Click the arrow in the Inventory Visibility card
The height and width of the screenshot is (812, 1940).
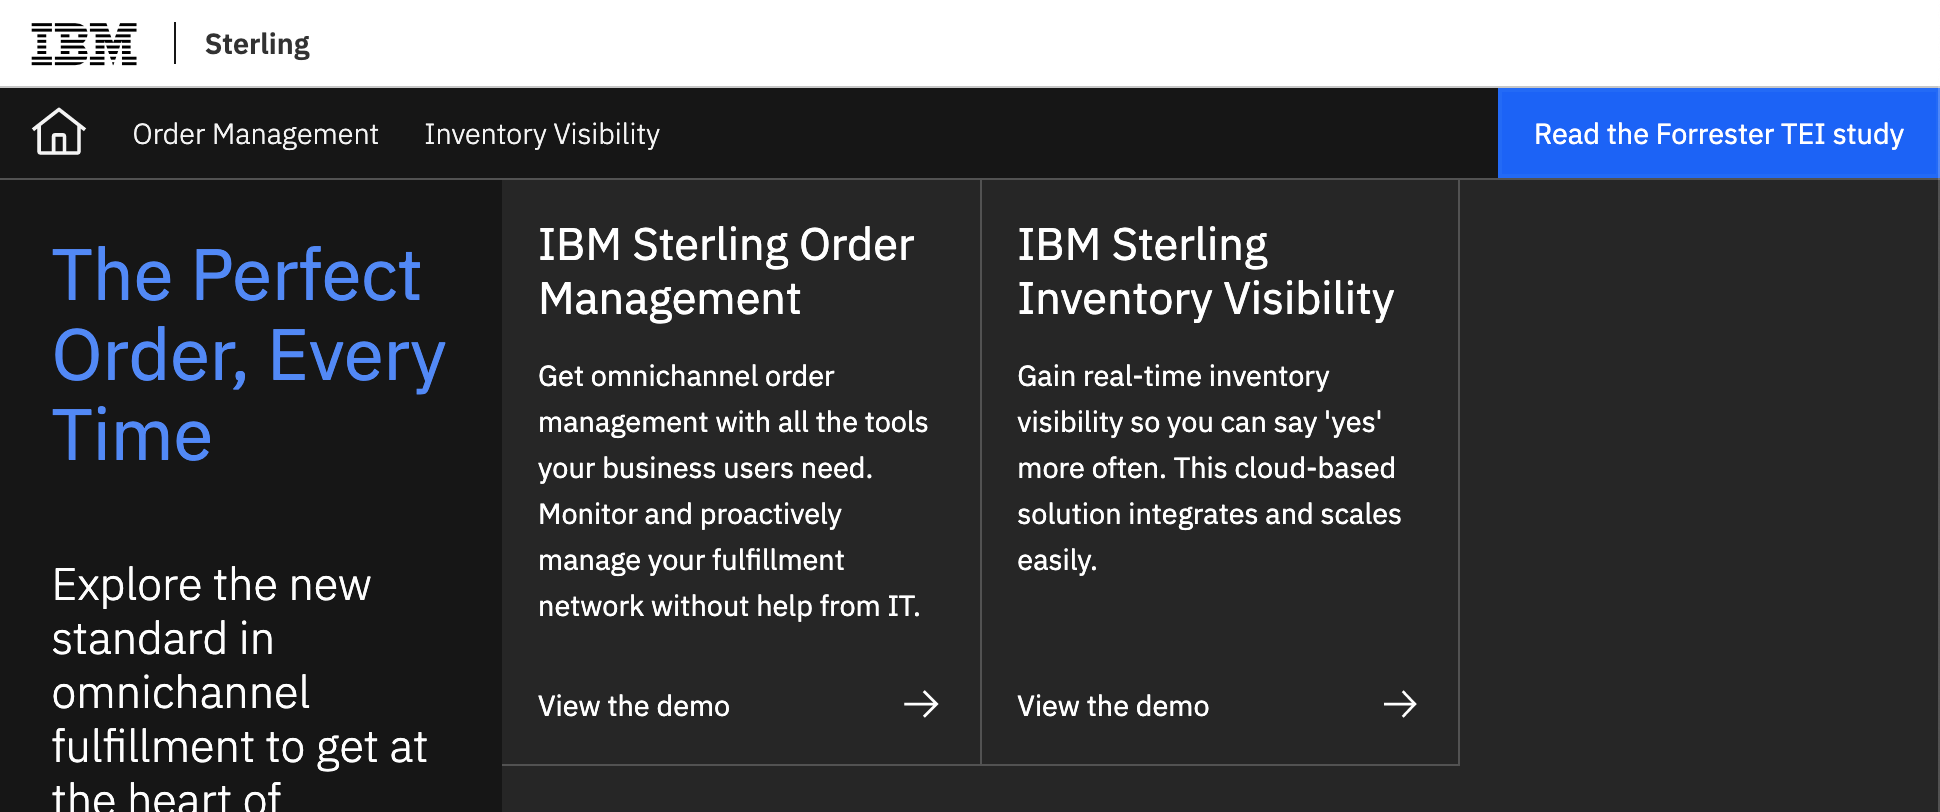point(1400,704)
